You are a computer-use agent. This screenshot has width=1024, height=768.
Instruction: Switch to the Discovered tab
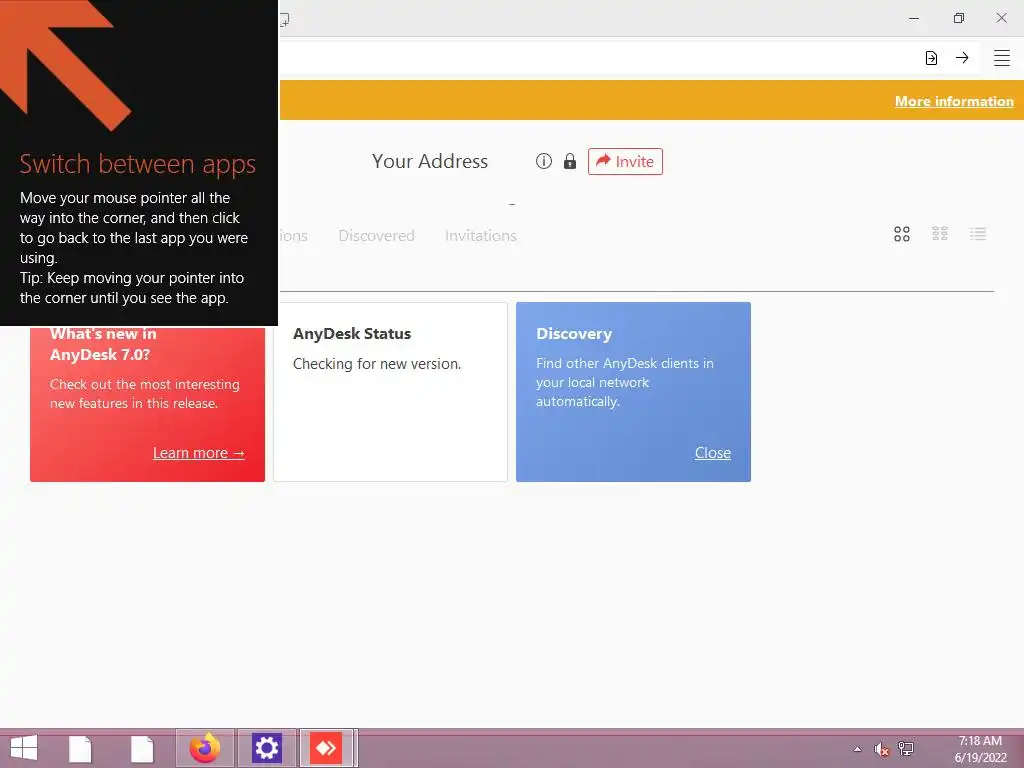pyautogui.click(x=376, y=235)
